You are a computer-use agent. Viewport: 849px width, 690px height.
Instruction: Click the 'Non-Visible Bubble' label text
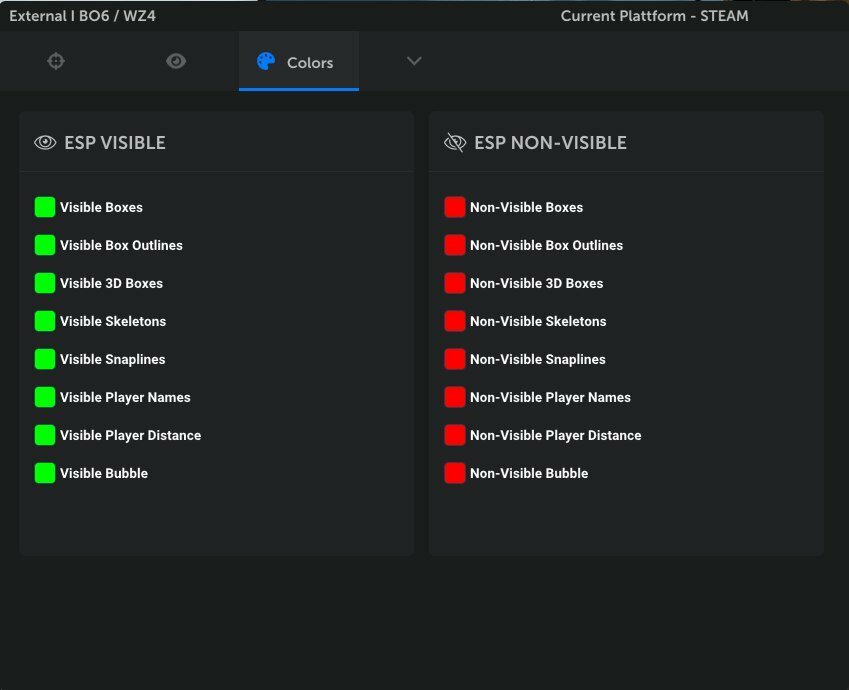click(529, 473)
